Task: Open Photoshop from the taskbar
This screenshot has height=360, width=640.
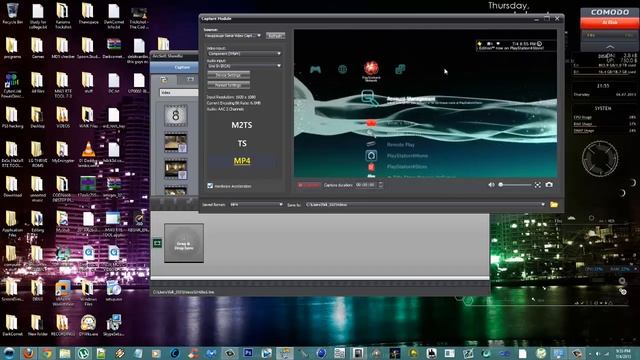Action: (248, 353)
